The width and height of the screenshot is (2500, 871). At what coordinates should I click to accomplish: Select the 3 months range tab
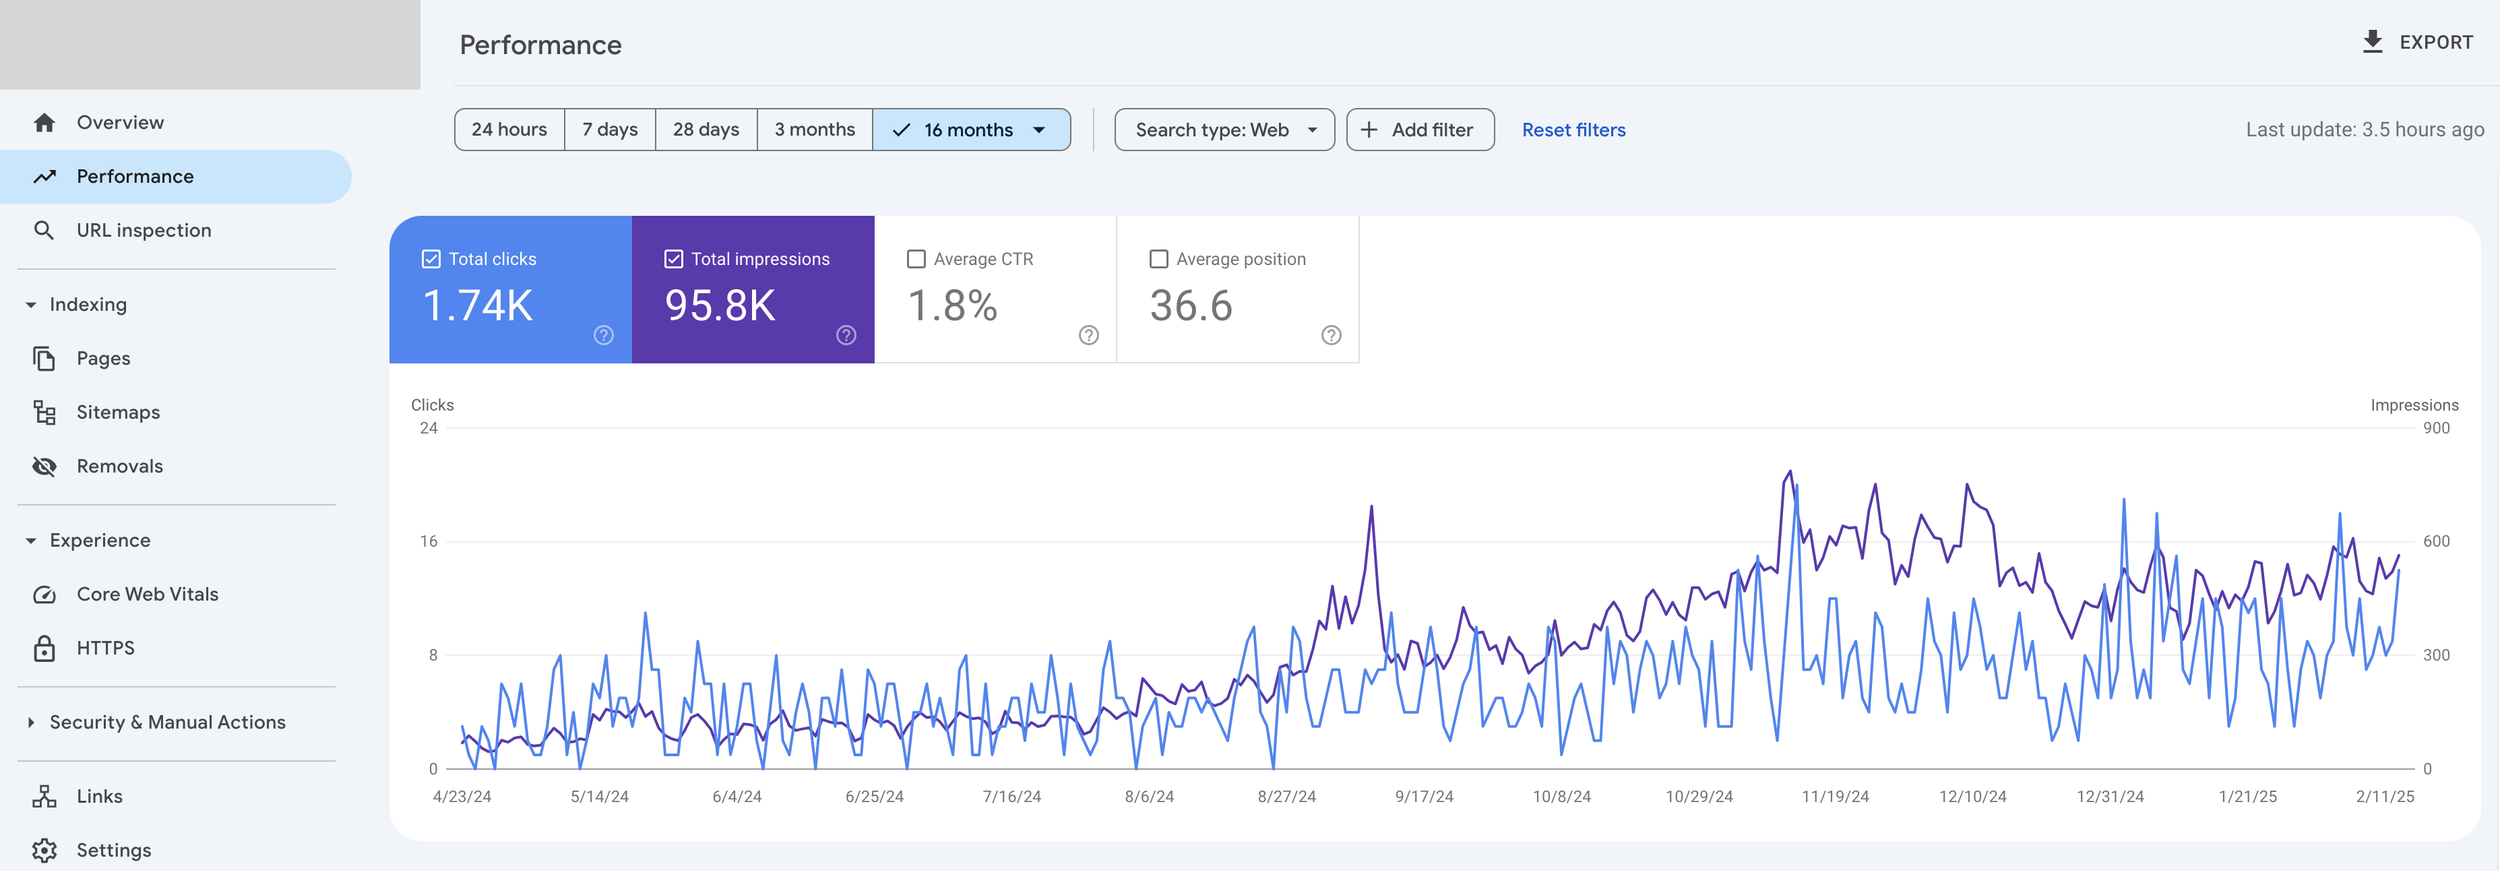click(815, 130)
